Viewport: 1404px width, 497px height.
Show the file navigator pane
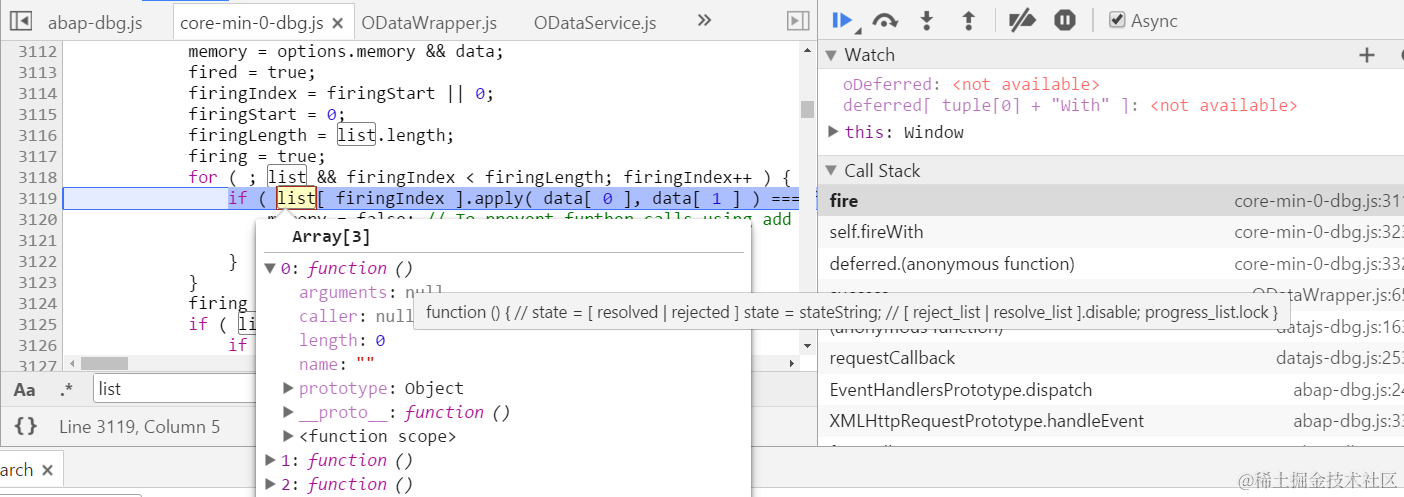20,21
